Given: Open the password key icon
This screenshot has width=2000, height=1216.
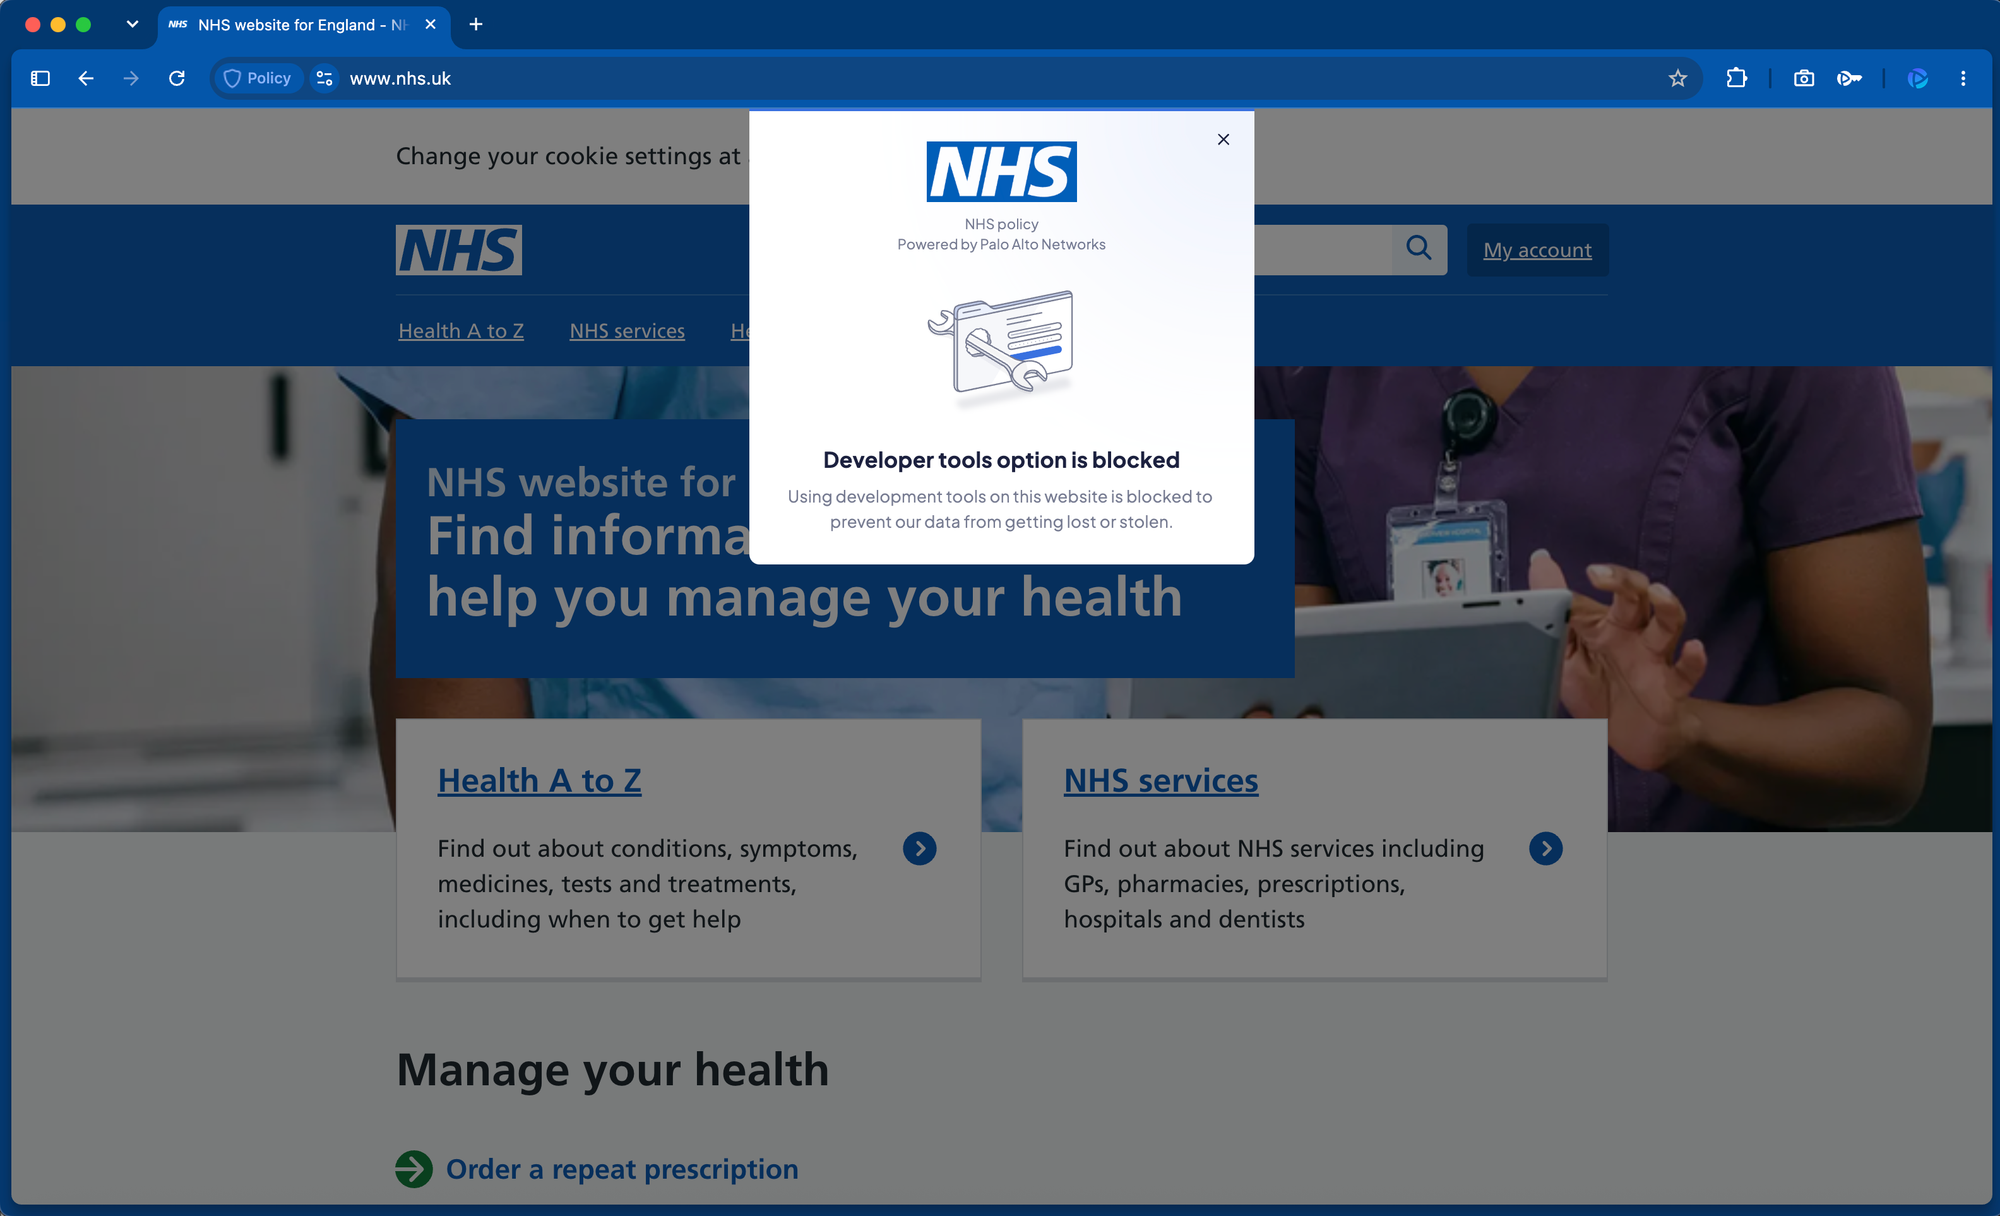Looking at the screenshot, I should (x=1849, y=78).
